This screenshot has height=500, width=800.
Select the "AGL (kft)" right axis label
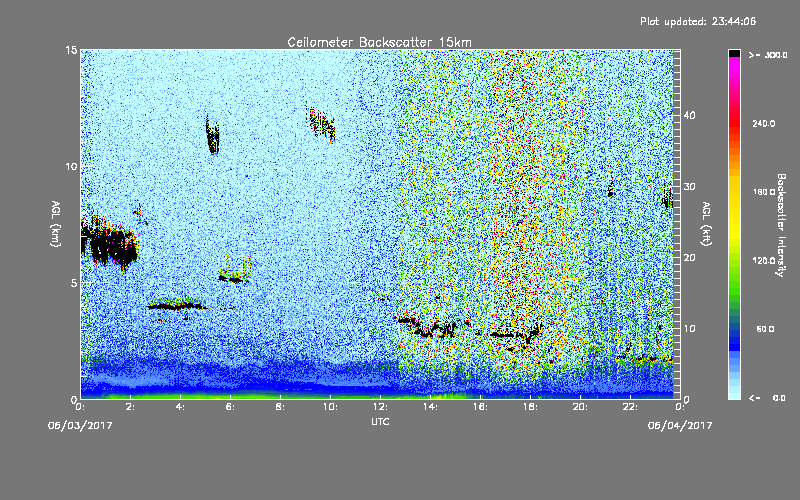point(706,224)
